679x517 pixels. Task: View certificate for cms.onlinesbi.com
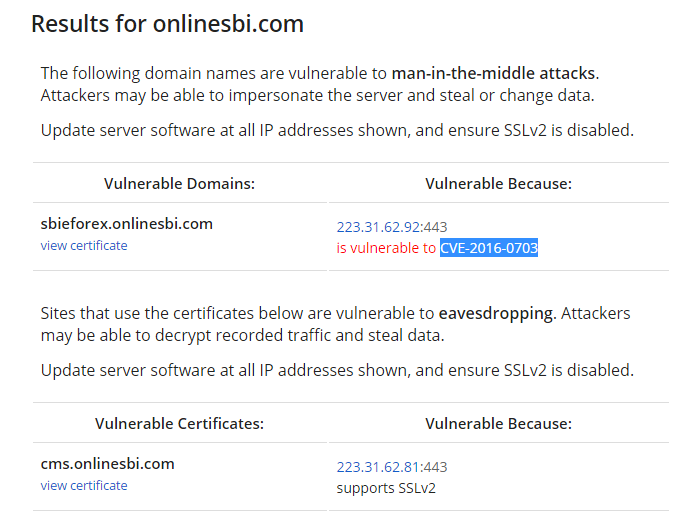coord(84,485)
